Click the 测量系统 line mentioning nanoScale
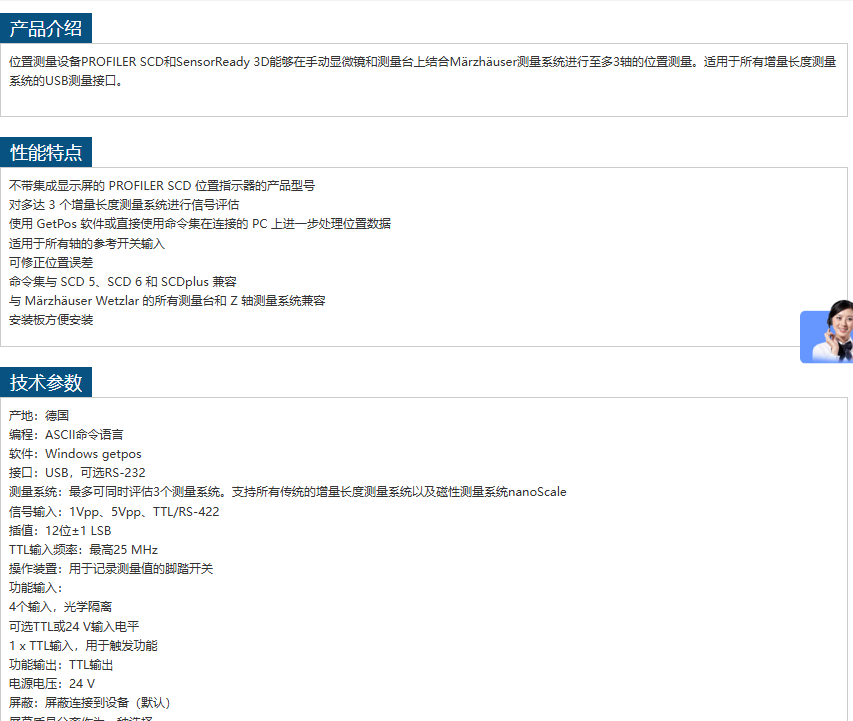Viewport: 853px width, 721px height. 288,492
